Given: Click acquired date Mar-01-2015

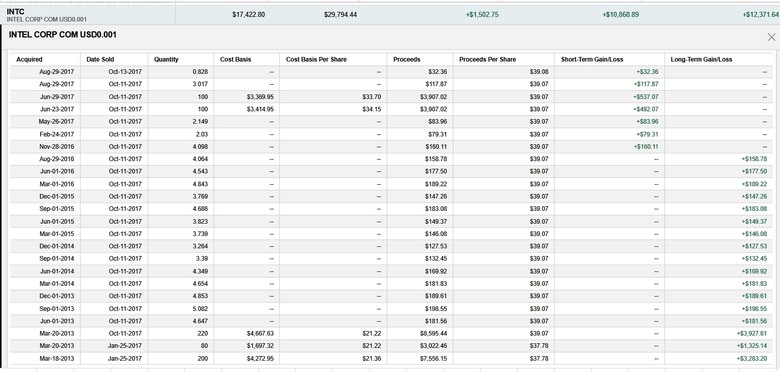Looking at the screenshot, I should 56,234.
